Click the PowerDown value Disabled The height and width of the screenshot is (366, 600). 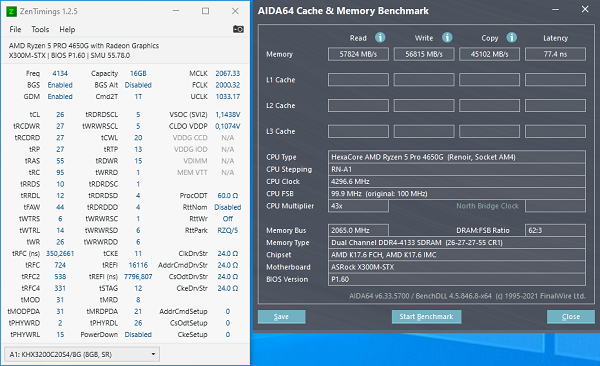(138, 335)
